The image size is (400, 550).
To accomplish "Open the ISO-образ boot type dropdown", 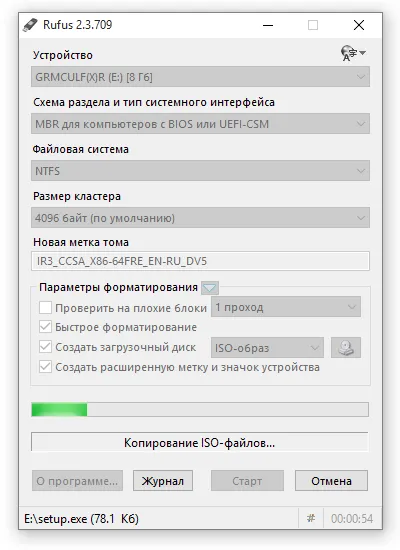I will (x=267, y=348).
